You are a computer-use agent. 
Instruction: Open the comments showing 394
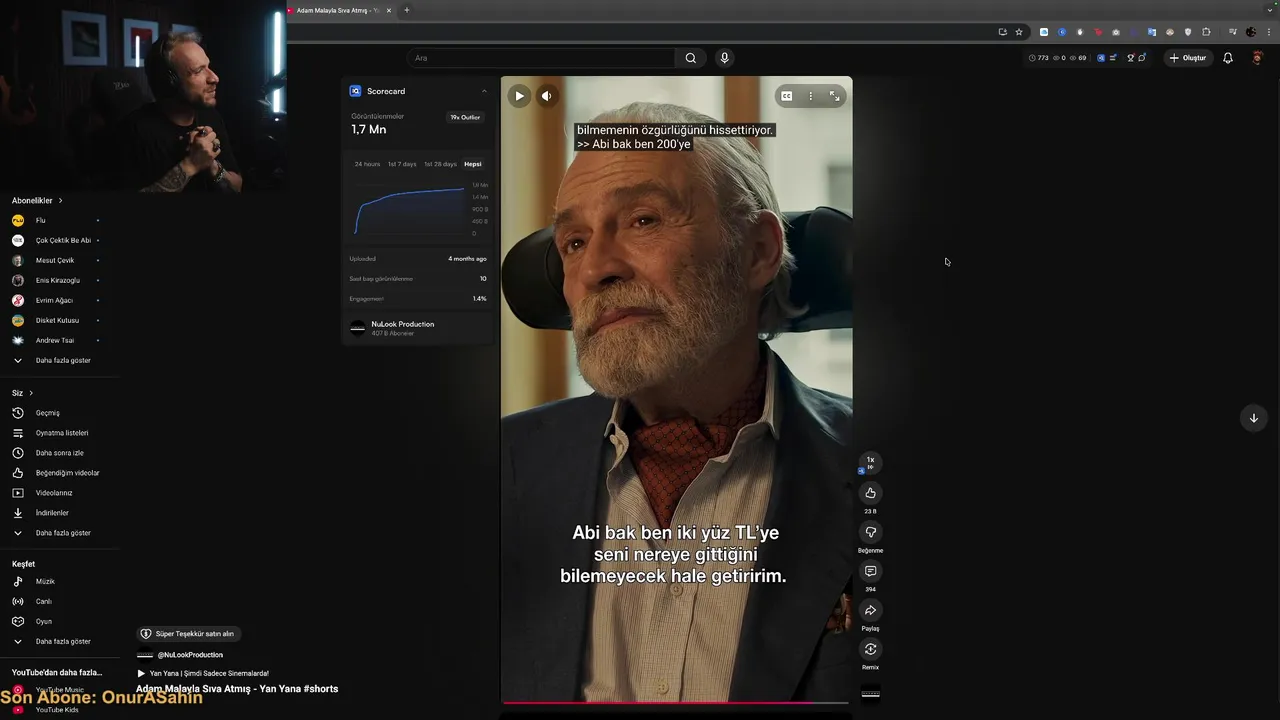870,571
